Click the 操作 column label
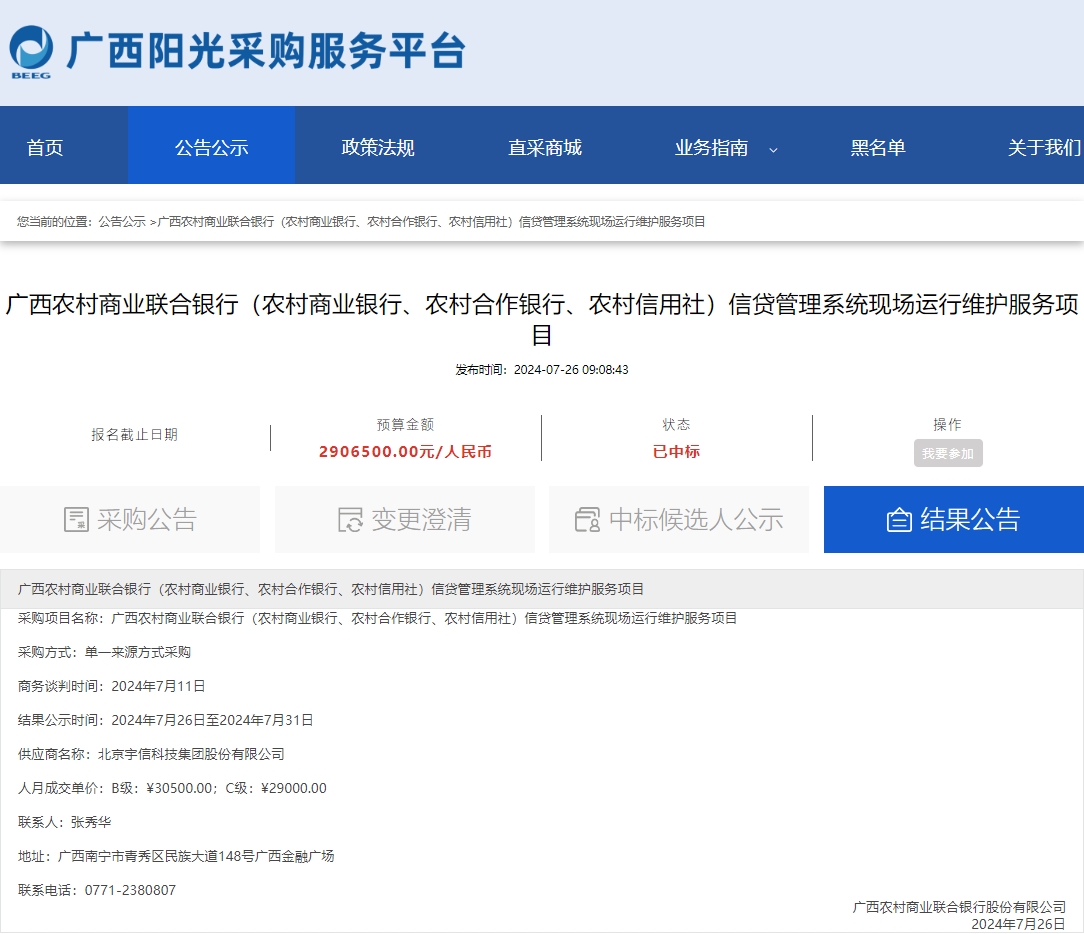The image size is (1084, 934). 947,424
